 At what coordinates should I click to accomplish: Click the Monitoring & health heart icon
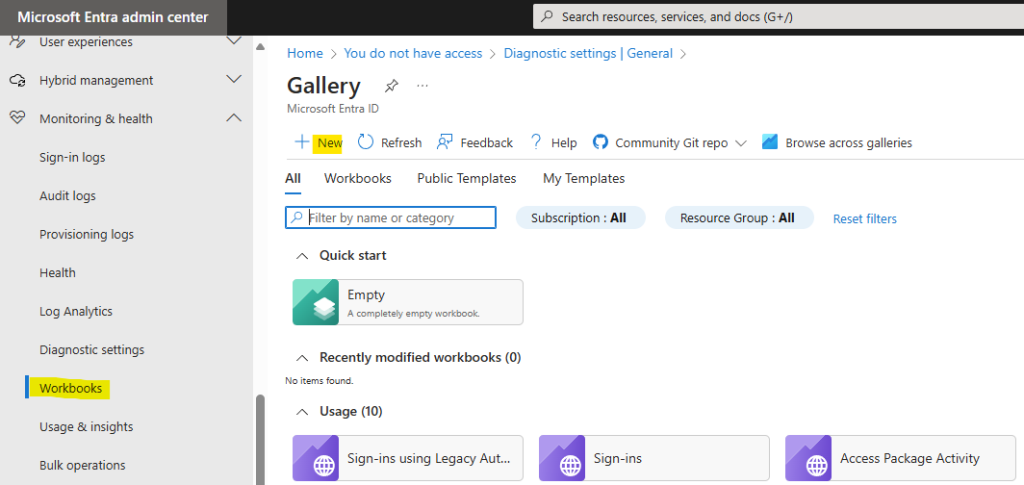click(x=18, y=119)
